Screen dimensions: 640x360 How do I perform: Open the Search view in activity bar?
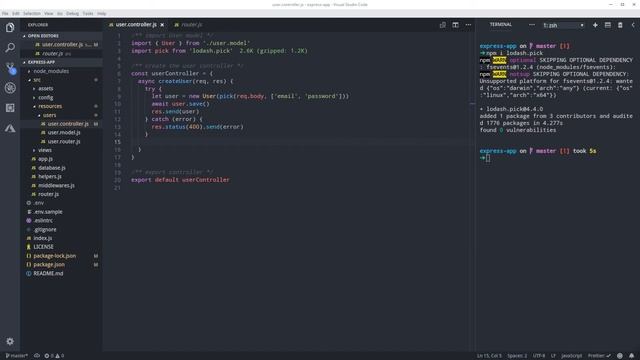tap(10, 47)
